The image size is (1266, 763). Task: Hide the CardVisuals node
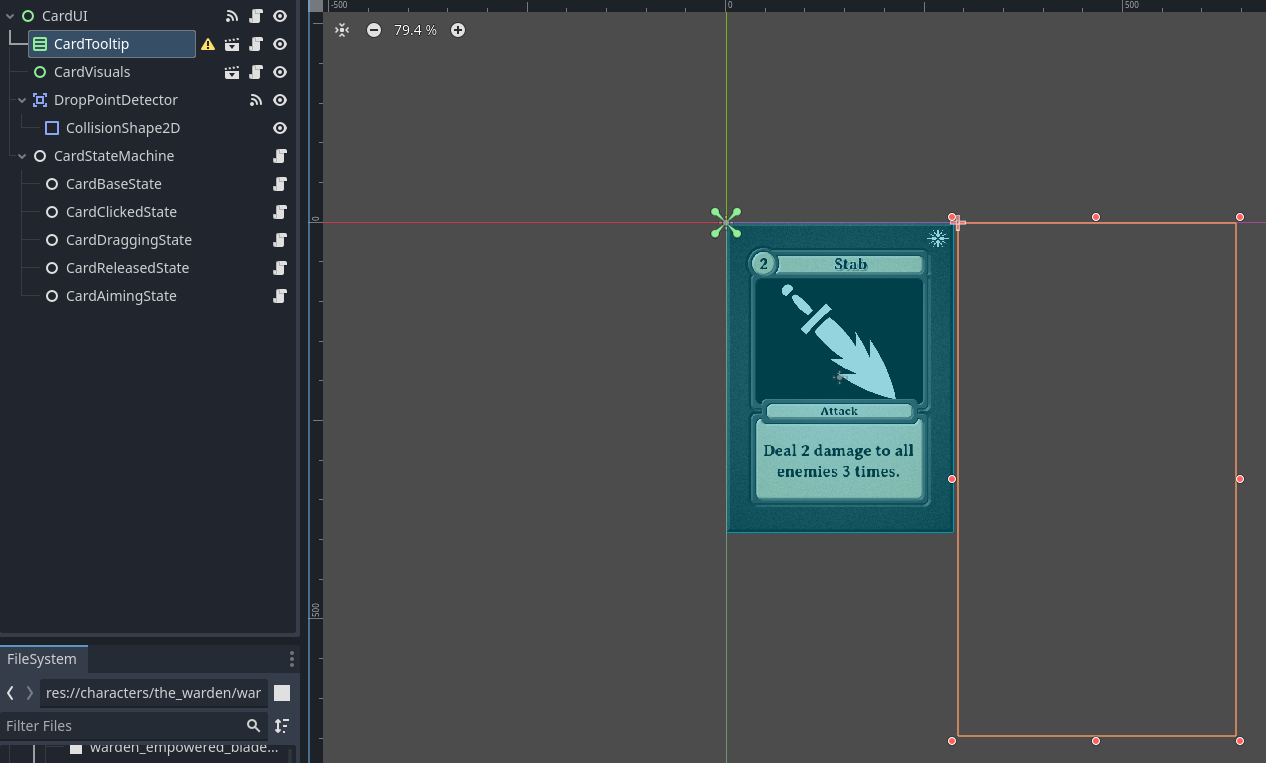(x=279, y=72)
